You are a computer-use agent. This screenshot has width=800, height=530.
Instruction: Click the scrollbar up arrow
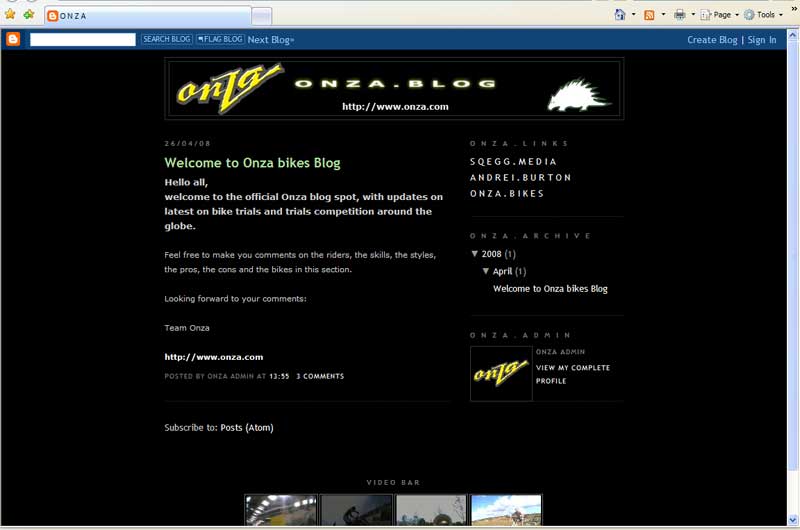click(793, 35)
